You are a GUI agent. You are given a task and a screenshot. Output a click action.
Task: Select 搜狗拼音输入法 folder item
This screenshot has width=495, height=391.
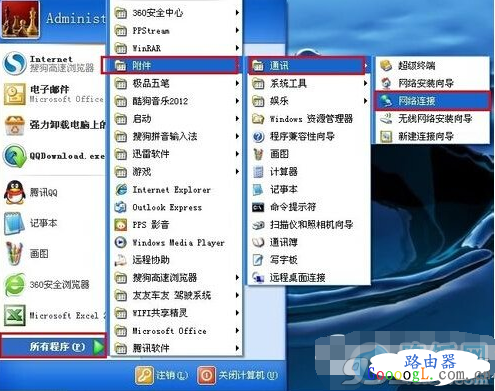coord(176,136)
